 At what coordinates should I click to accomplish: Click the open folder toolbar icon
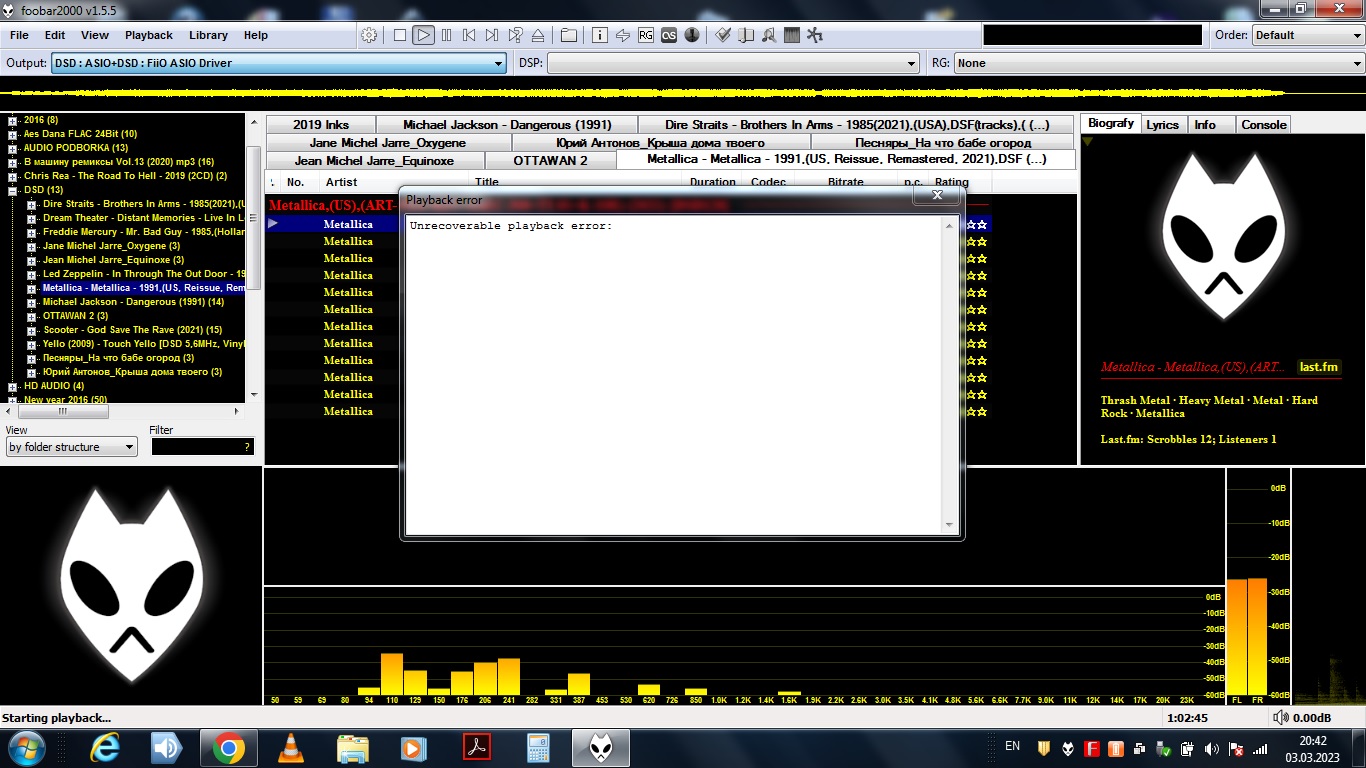tap(569, 35)
